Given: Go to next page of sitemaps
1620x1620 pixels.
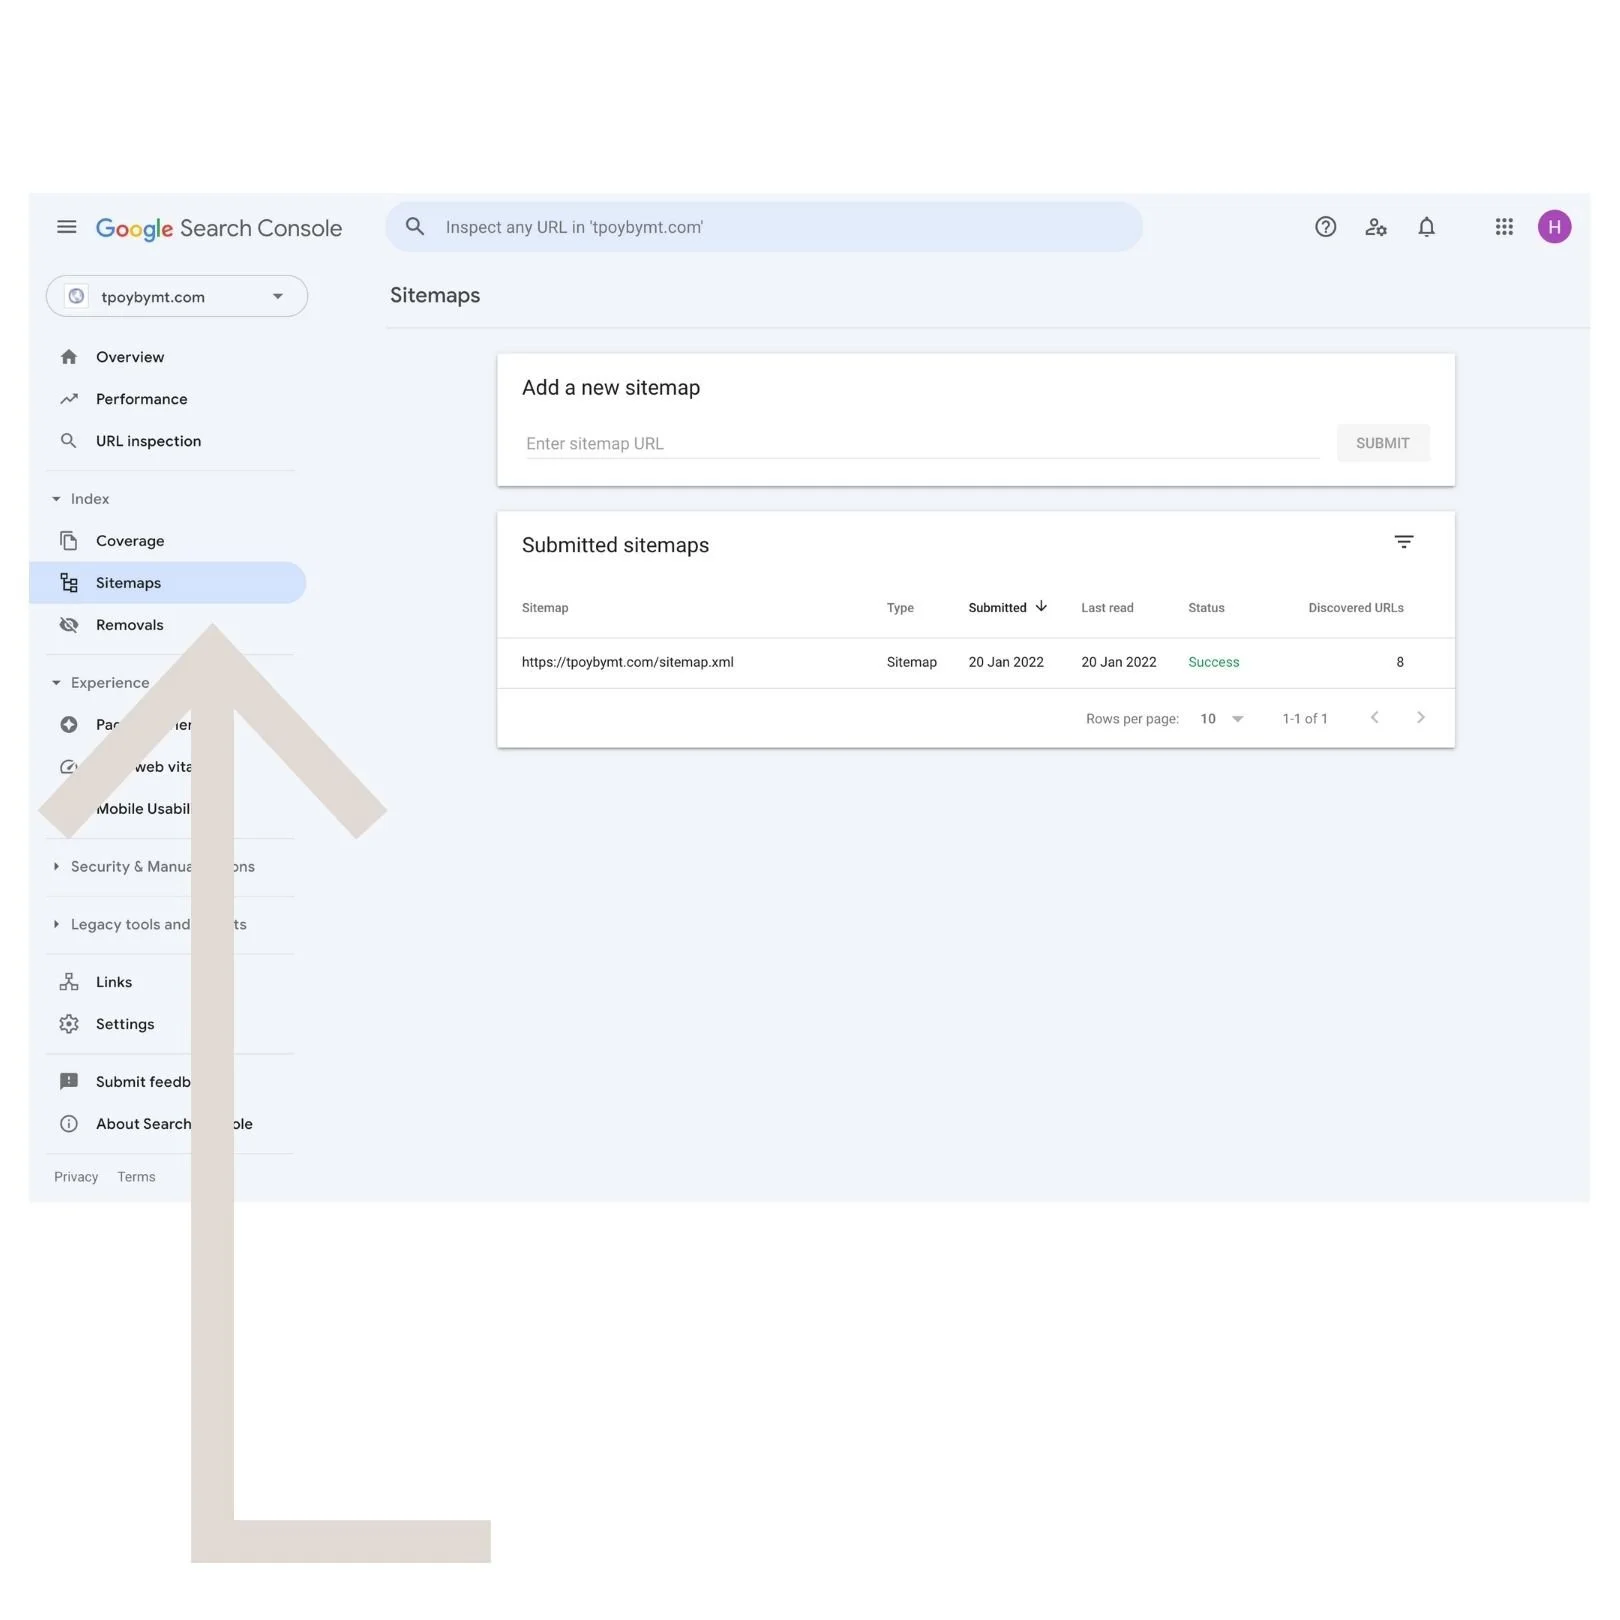Looking at the screenshot, I should [x=1421, y=718].
